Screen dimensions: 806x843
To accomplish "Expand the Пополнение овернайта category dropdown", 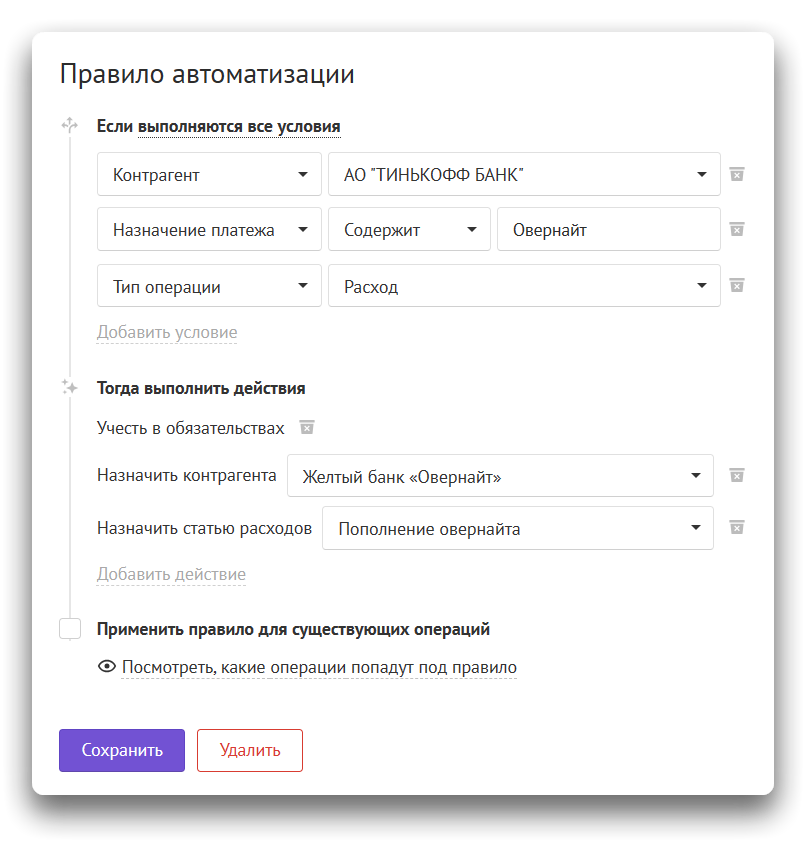I will coord(517,529).
